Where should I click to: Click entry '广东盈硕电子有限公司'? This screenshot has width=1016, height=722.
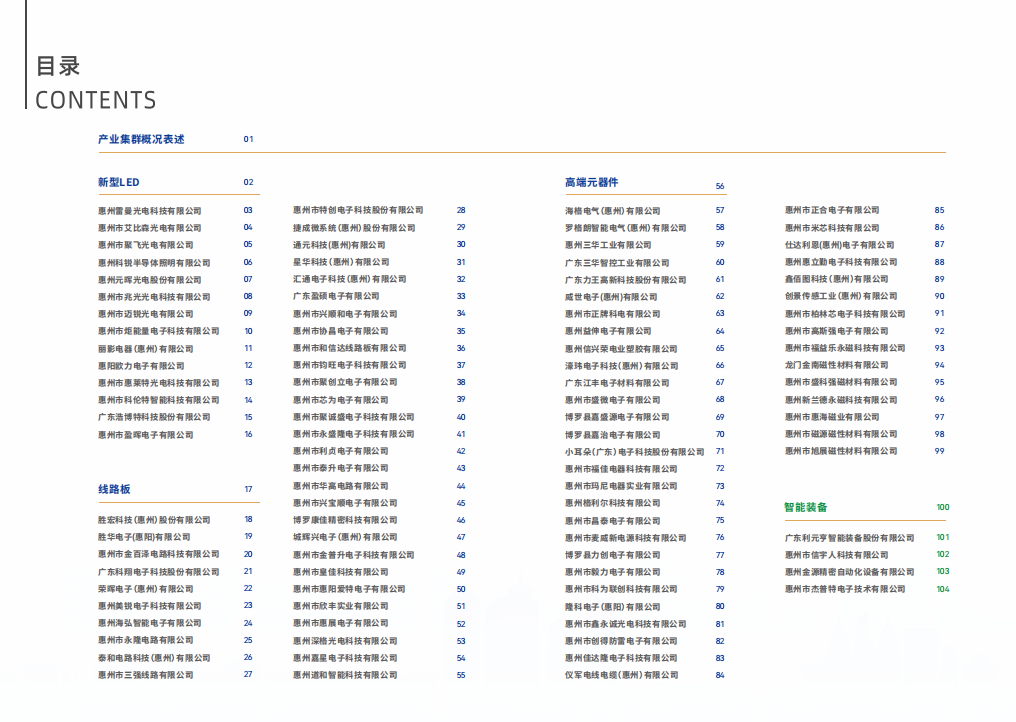[336, 296]
